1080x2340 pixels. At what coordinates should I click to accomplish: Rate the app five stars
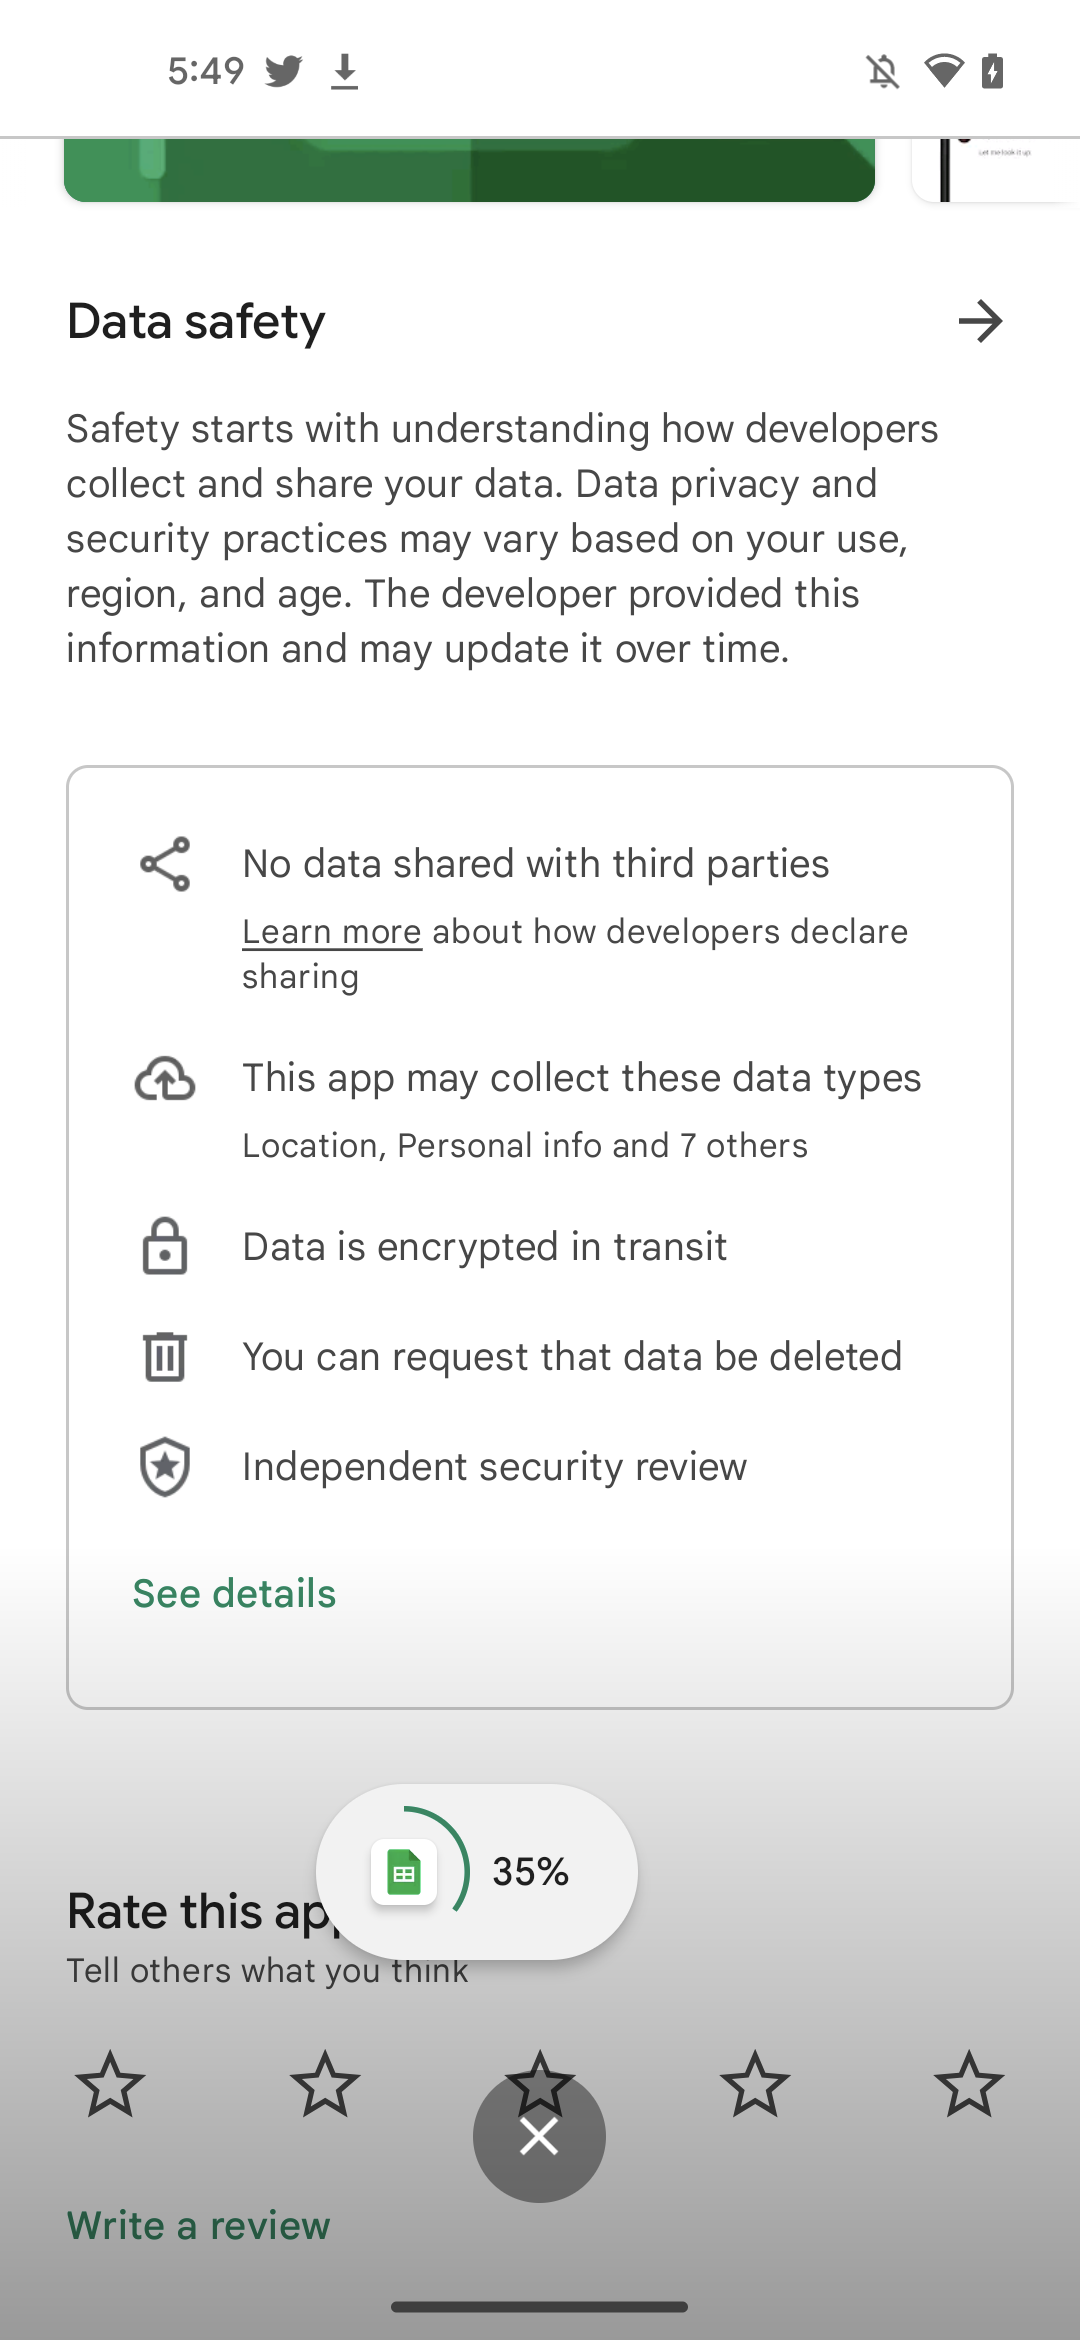coord(969,2085)
